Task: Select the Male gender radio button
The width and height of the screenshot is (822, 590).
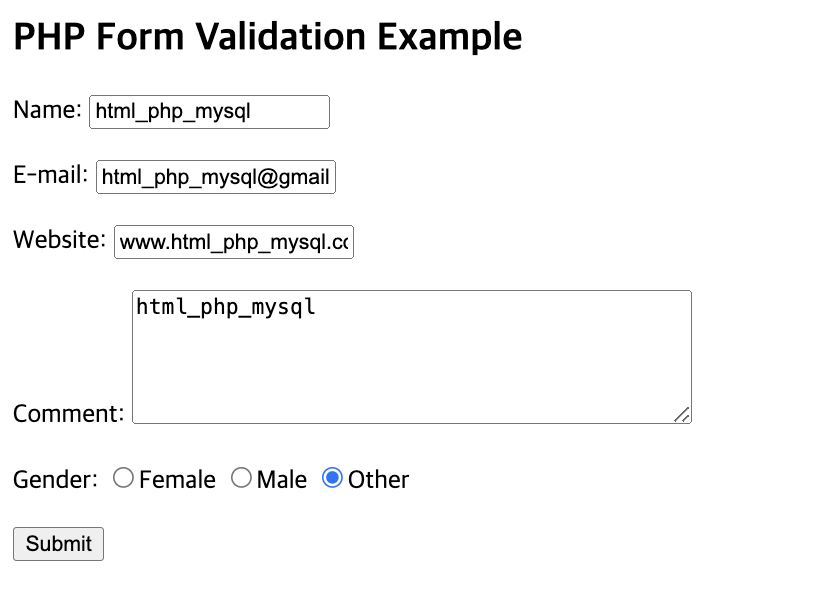Action: coord(241,479)
